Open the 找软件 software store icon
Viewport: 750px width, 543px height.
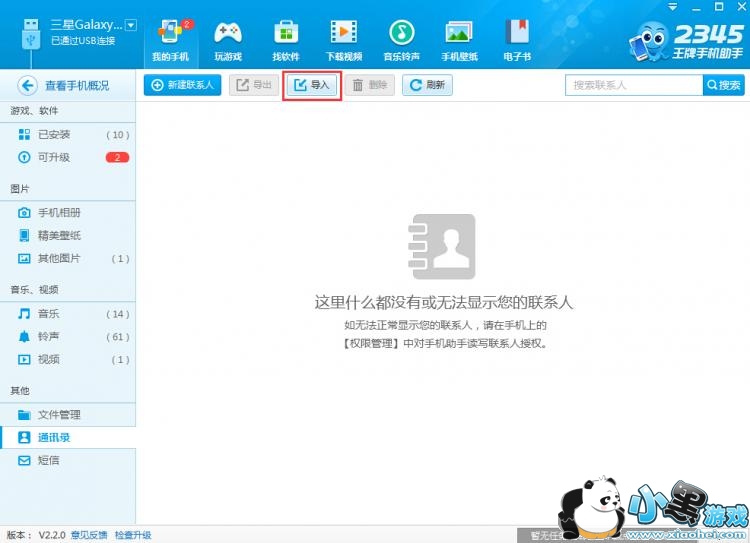[285, 34]
